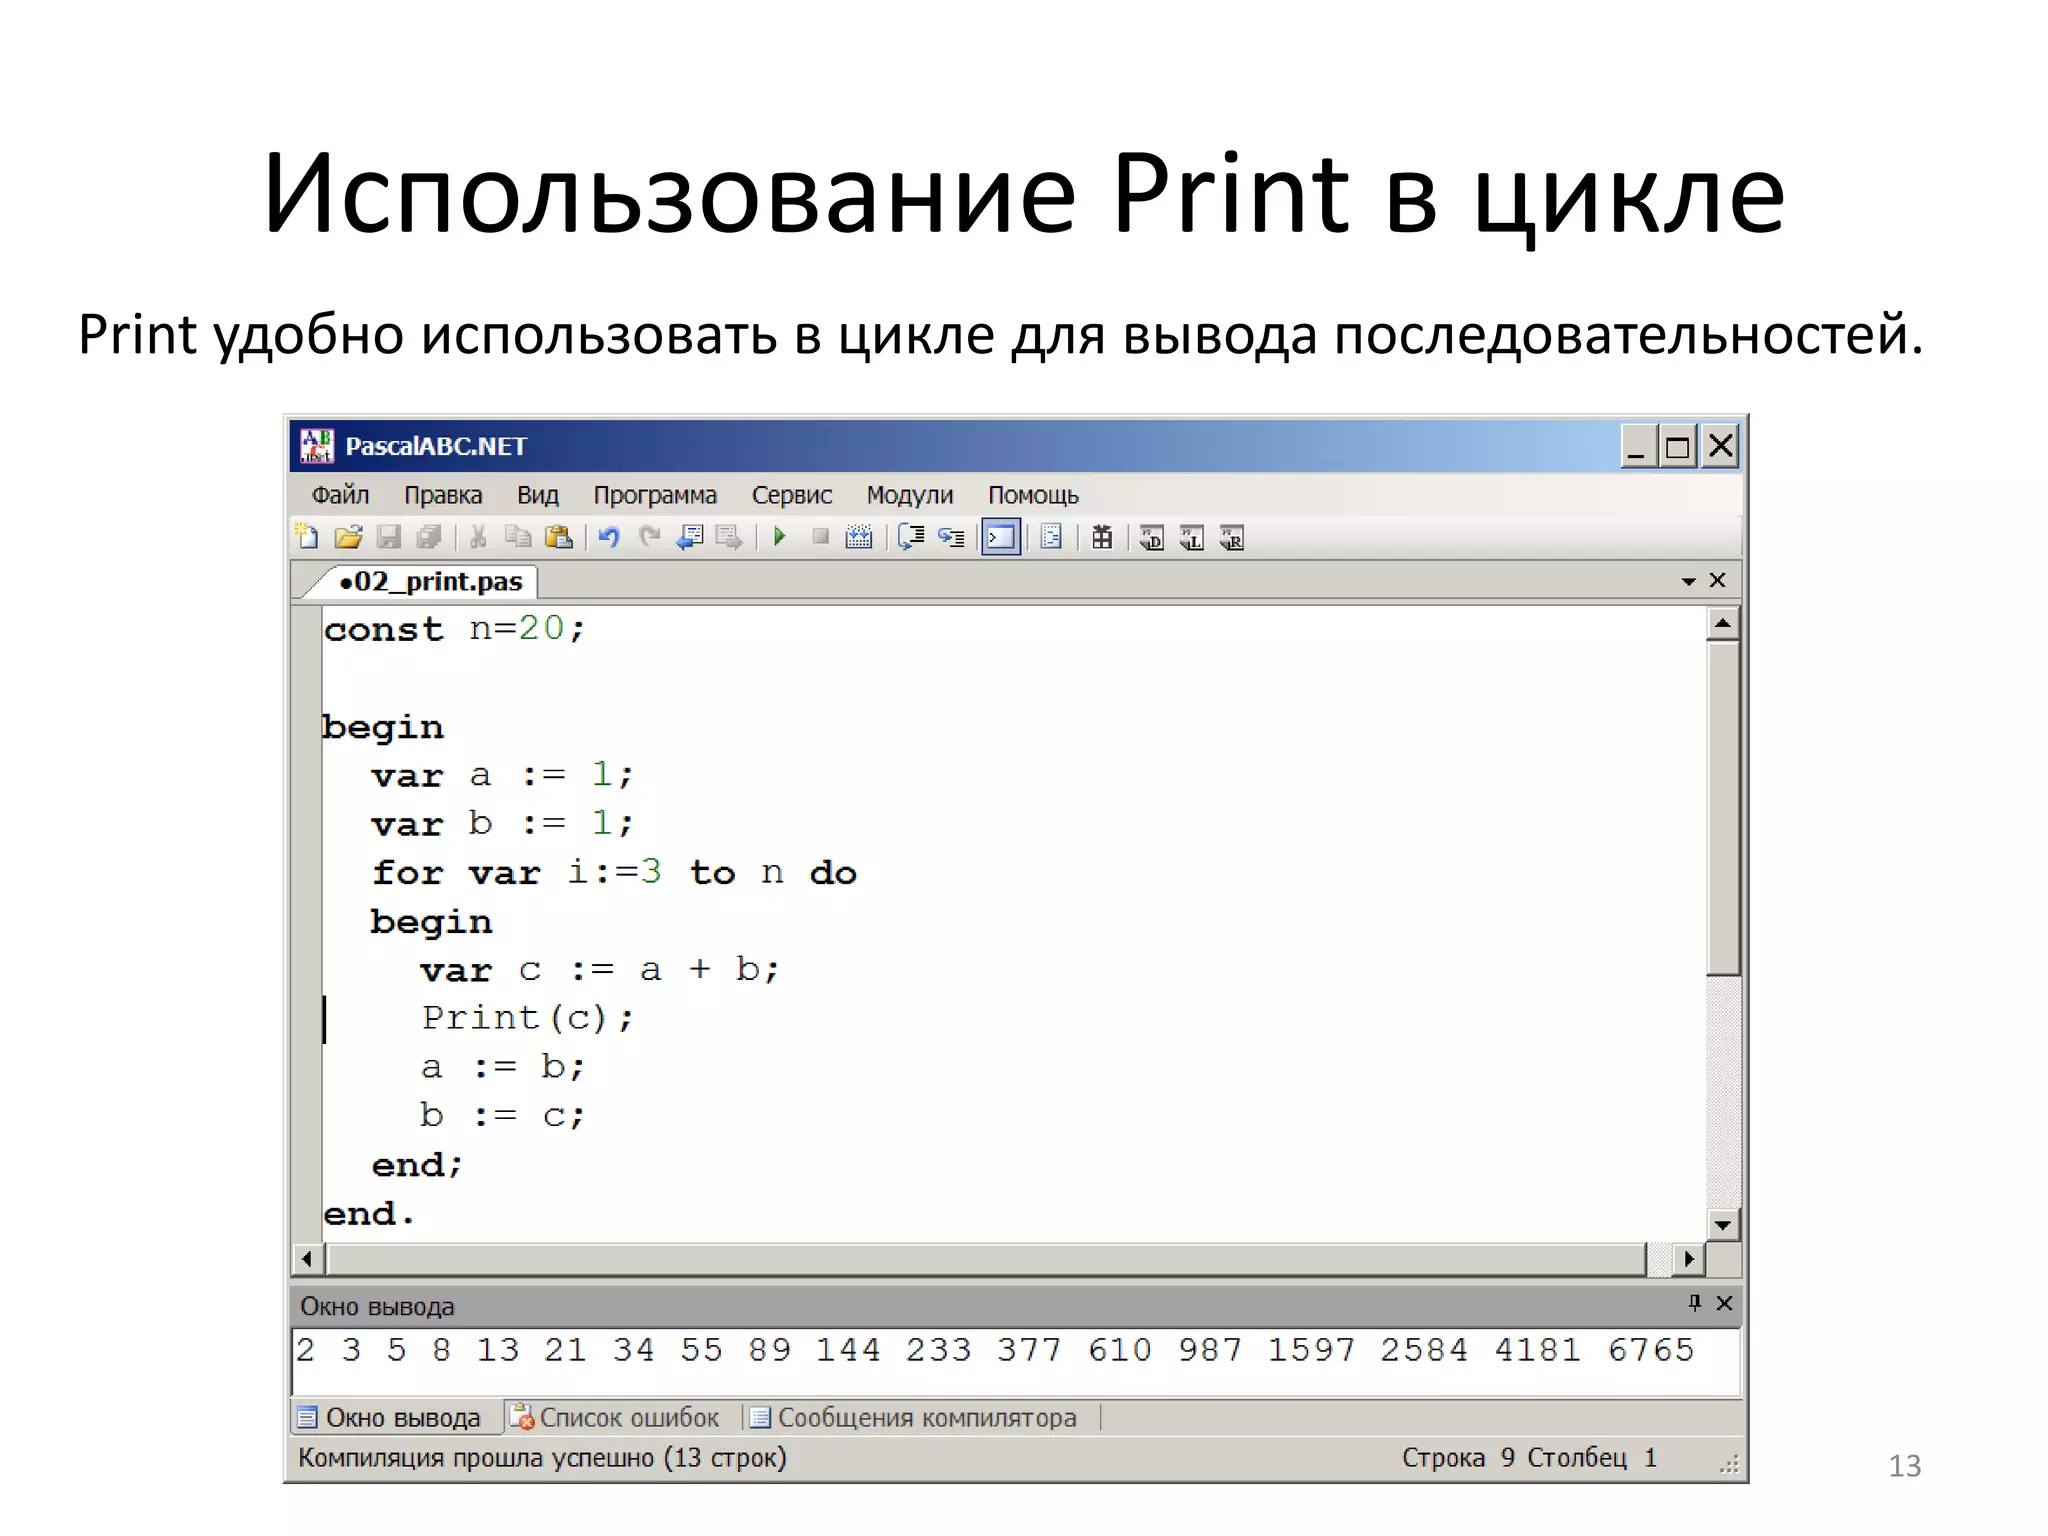Close the Окно вывода panel
Viewport: 2048px width, 1536px height.
pyautogui.click(x=1724, y=1302)
